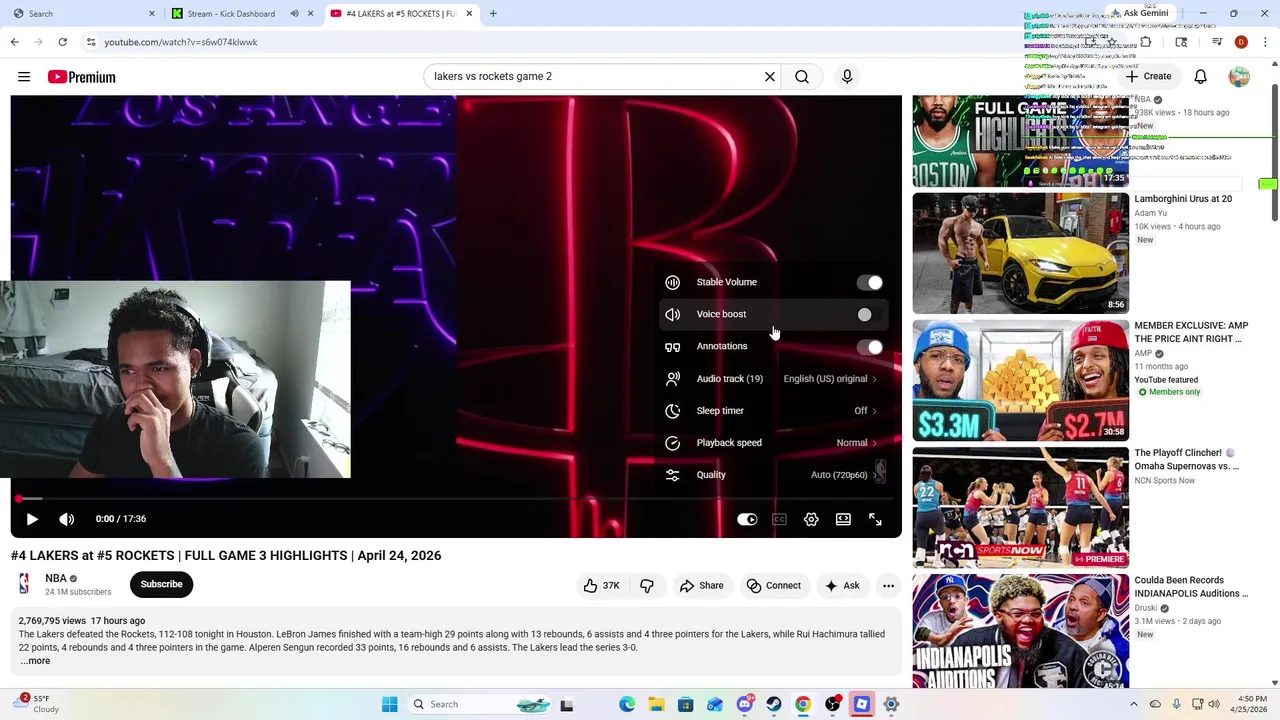Open Lamborghini Urus at 20 thumbnail

(x=1020, y=253)
